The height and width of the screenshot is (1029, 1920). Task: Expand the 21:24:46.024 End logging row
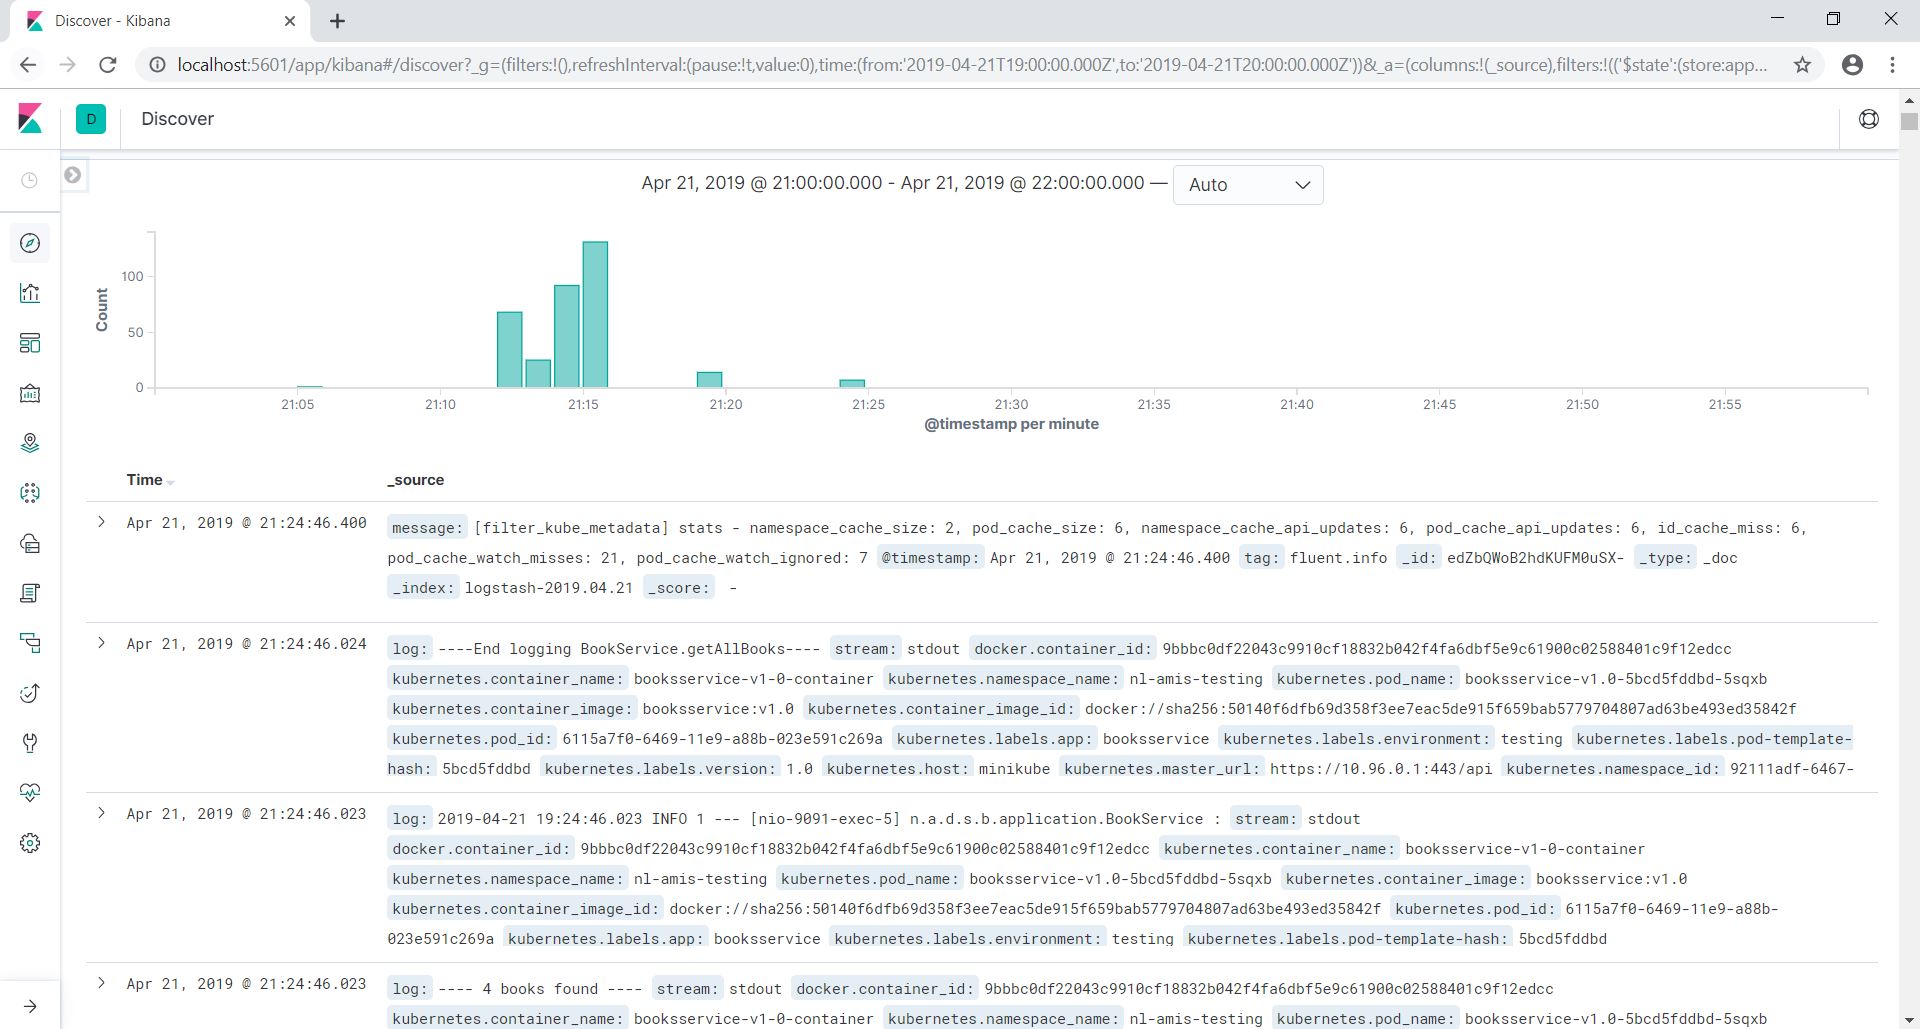tap(101, 643)
